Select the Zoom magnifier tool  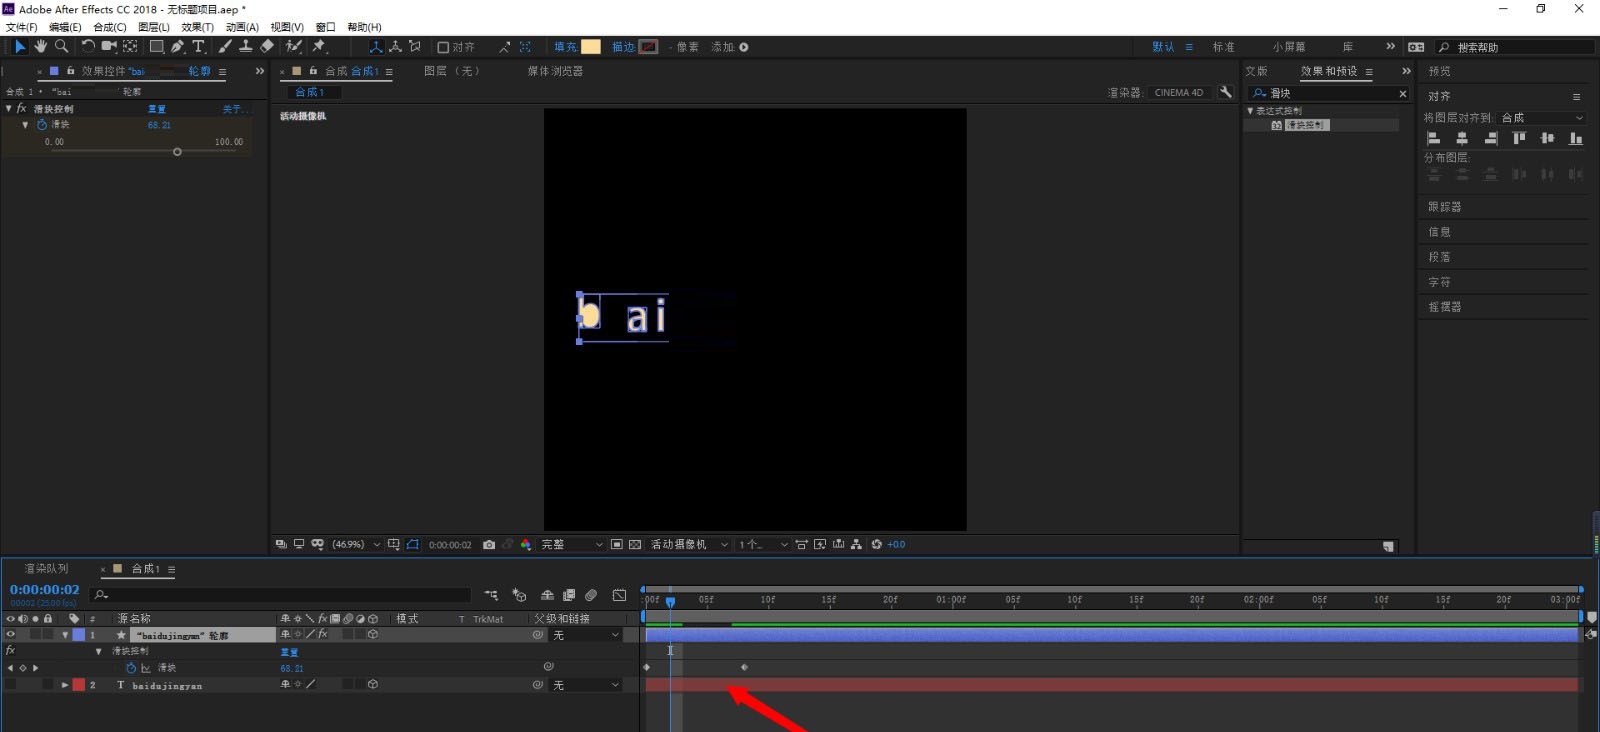tap(61, 47)
